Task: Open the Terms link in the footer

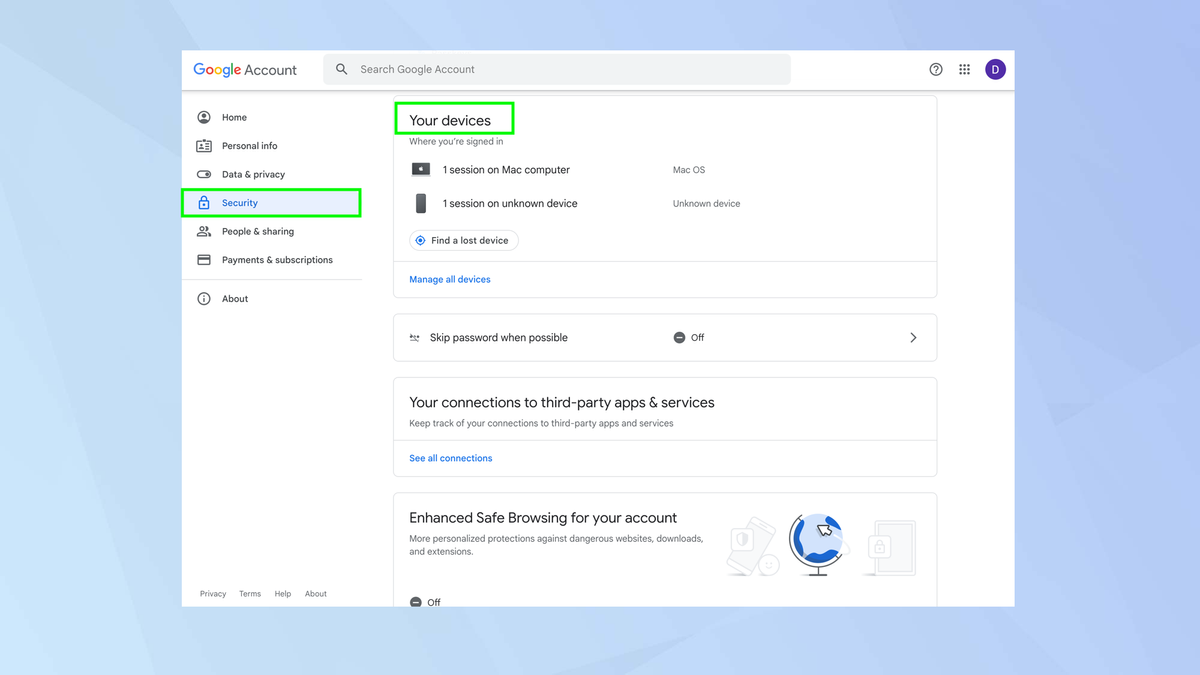Action: tap(250, 593)
